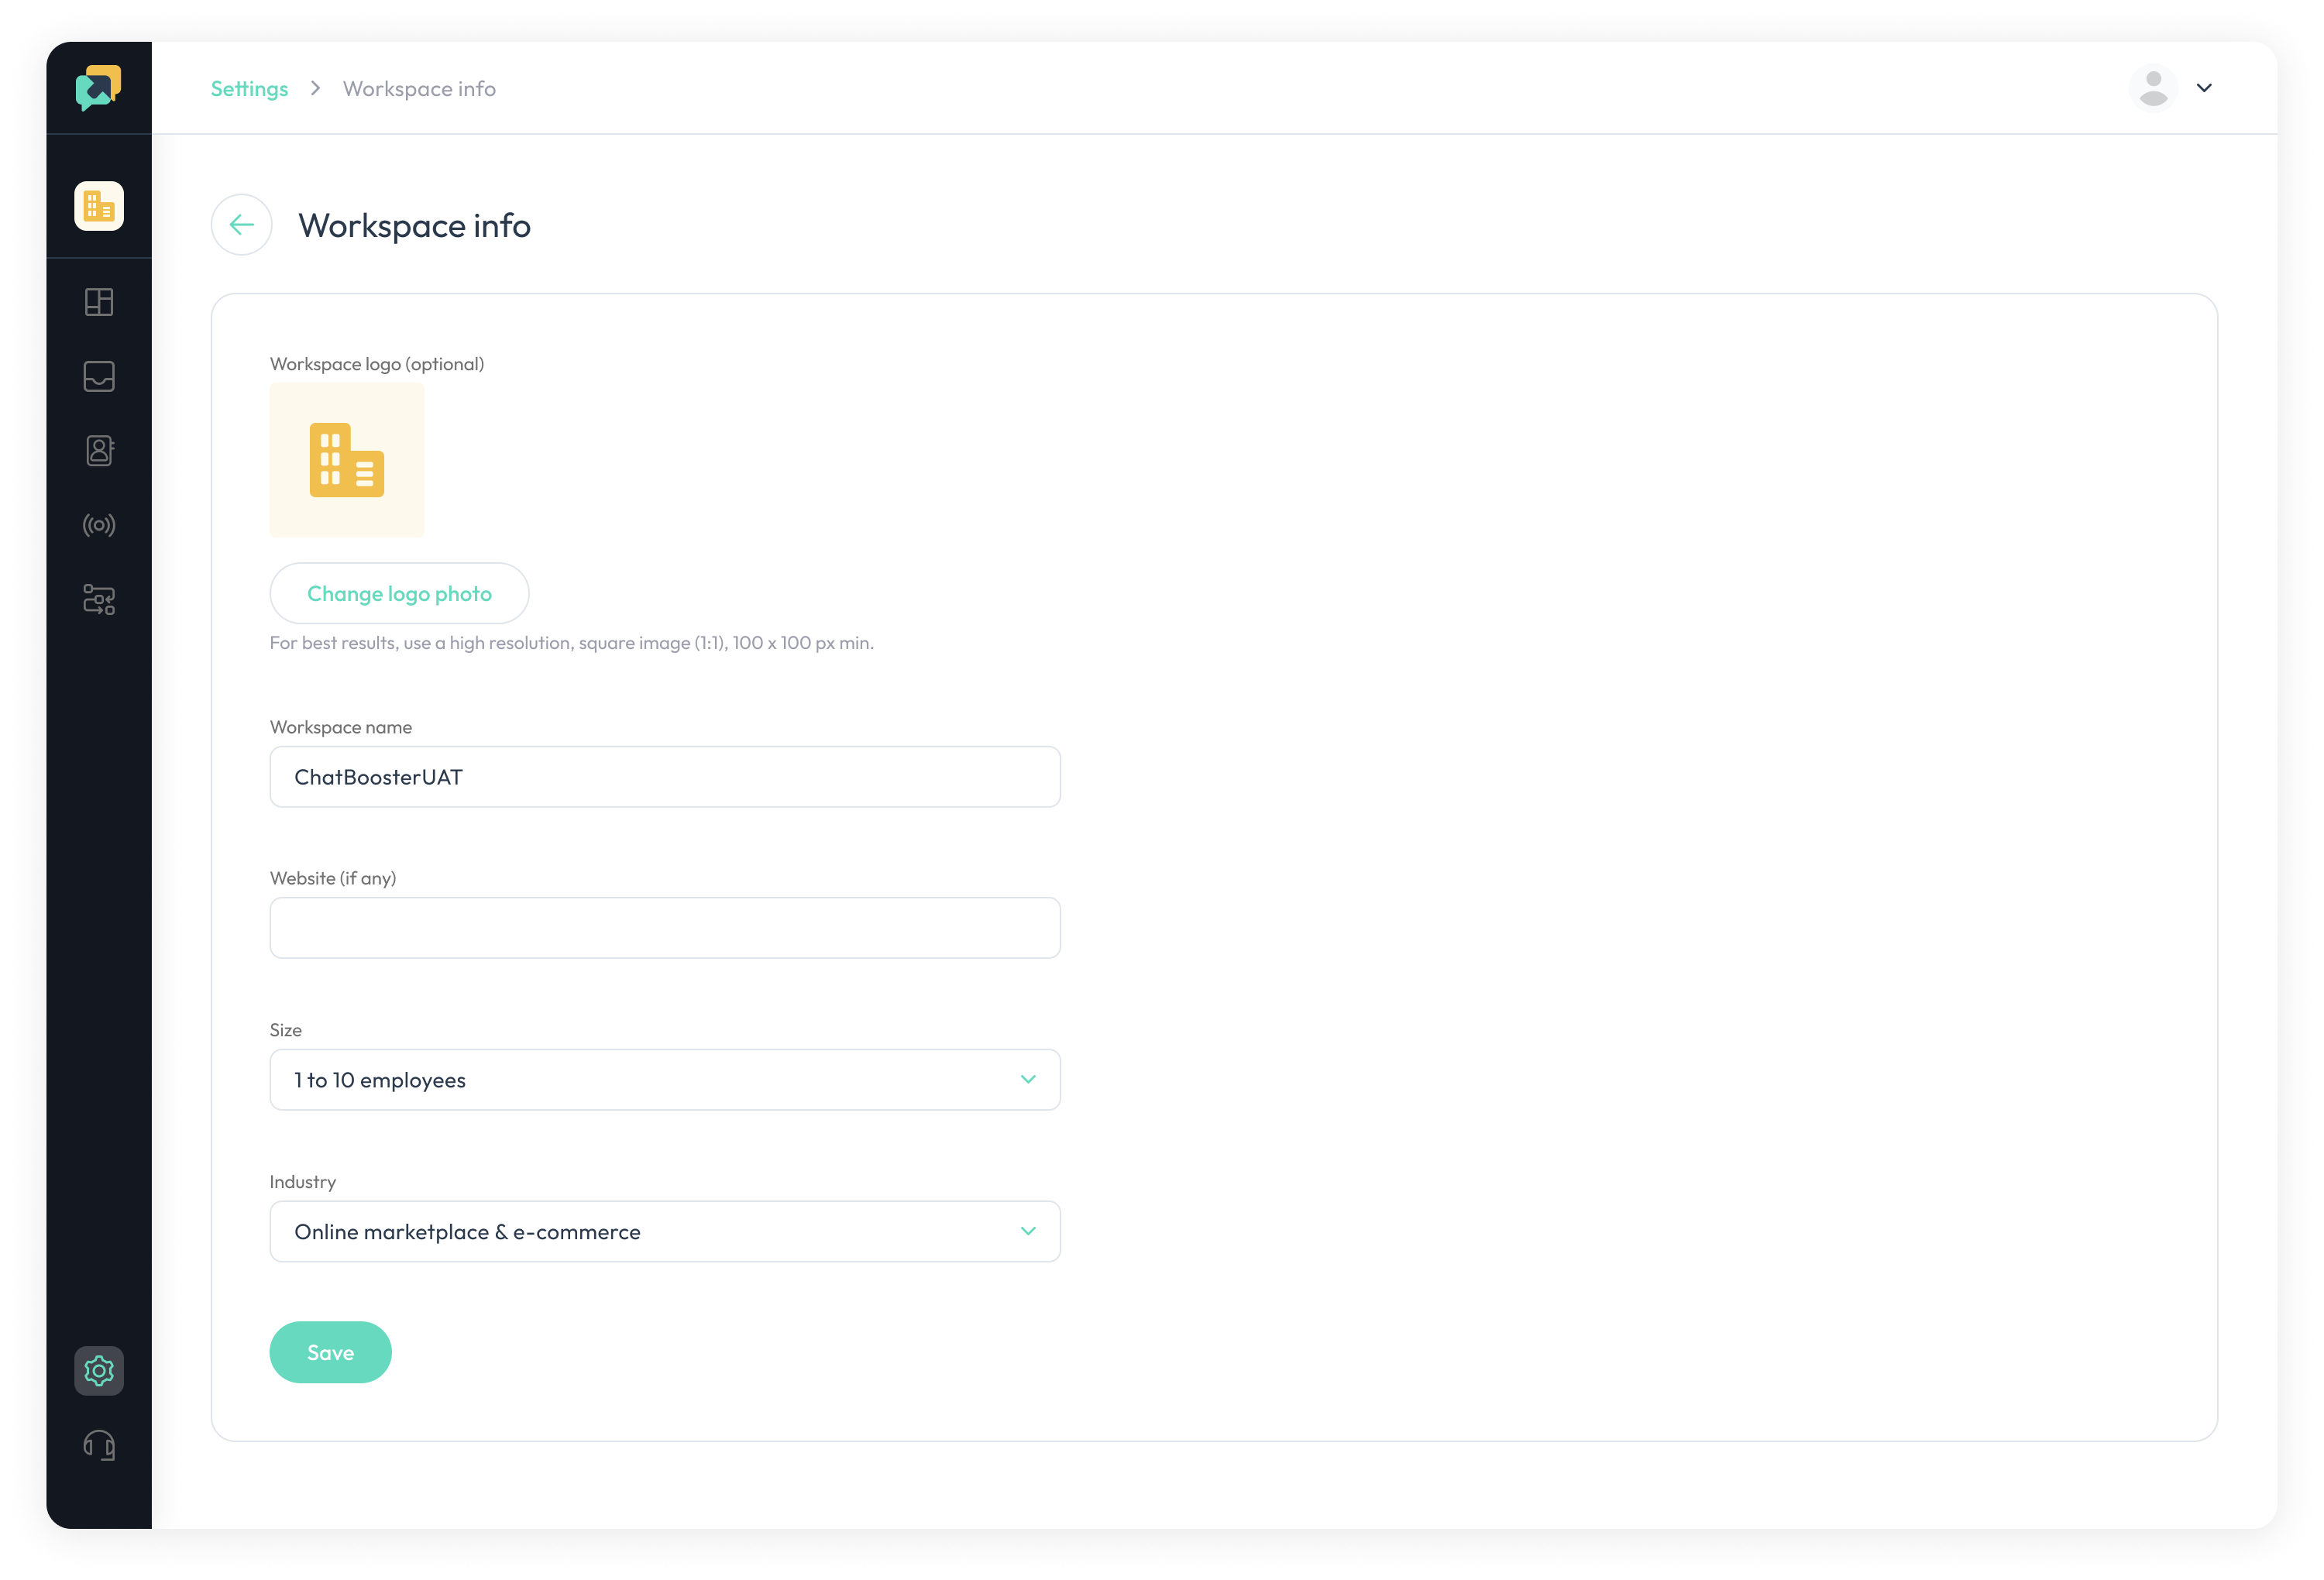The width and height of the screenshot is (2324, 1580).
Task: Click the inbox tray icon in sidebar
Action: pos(101,377)
